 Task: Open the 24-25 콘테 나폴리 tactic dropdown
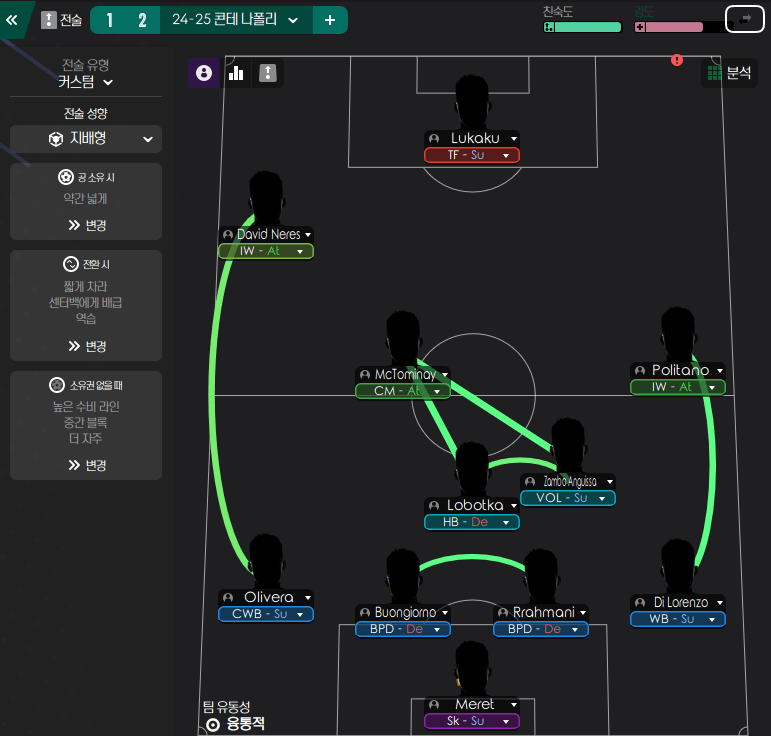[x=236, y=20]
